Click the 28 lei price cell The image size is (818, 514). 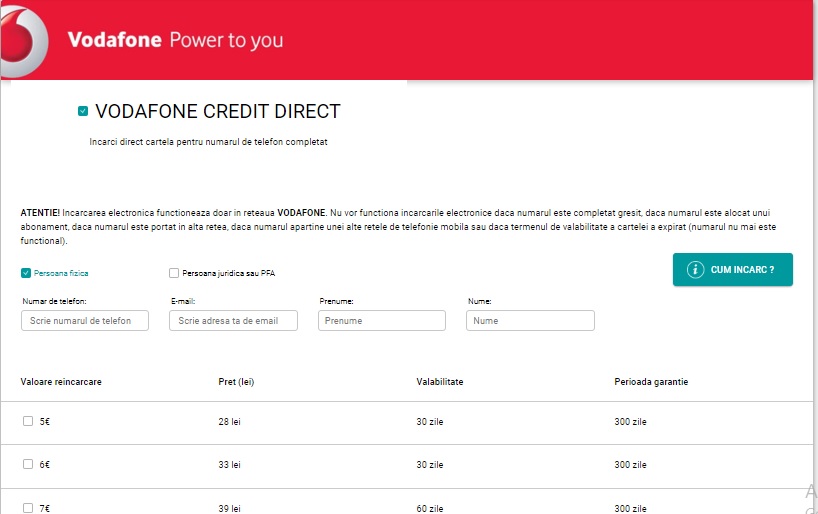point(230,422)
